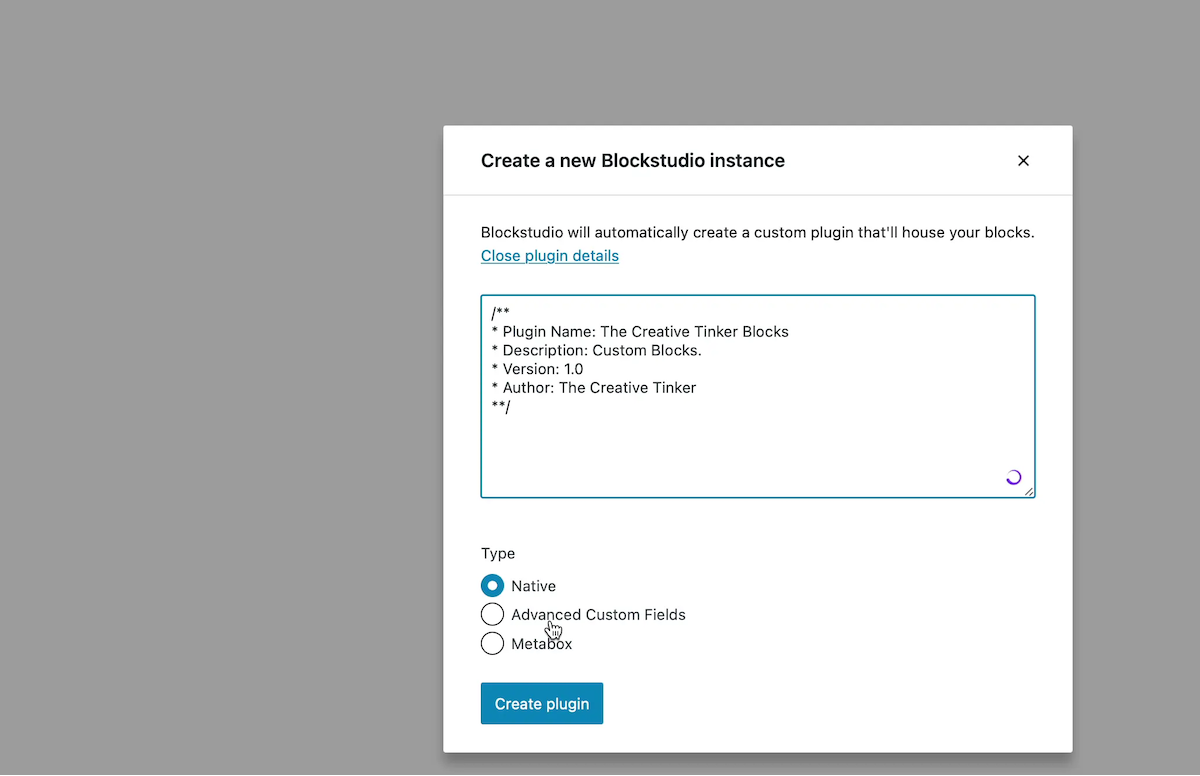Select the Native type radio button
The width and height of the screenshot is (1200, 776).
tap(492, 585)
